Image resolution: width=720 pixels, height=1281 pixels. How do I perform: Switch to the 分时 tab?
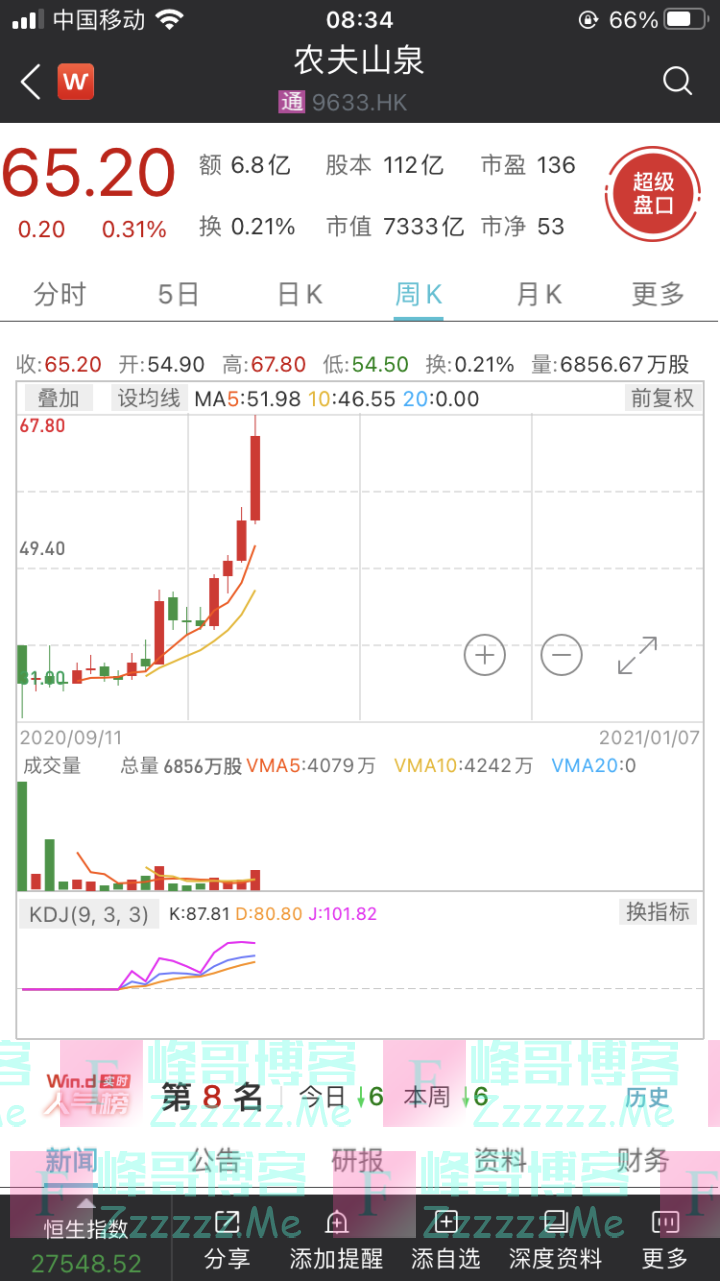point(59,294)
